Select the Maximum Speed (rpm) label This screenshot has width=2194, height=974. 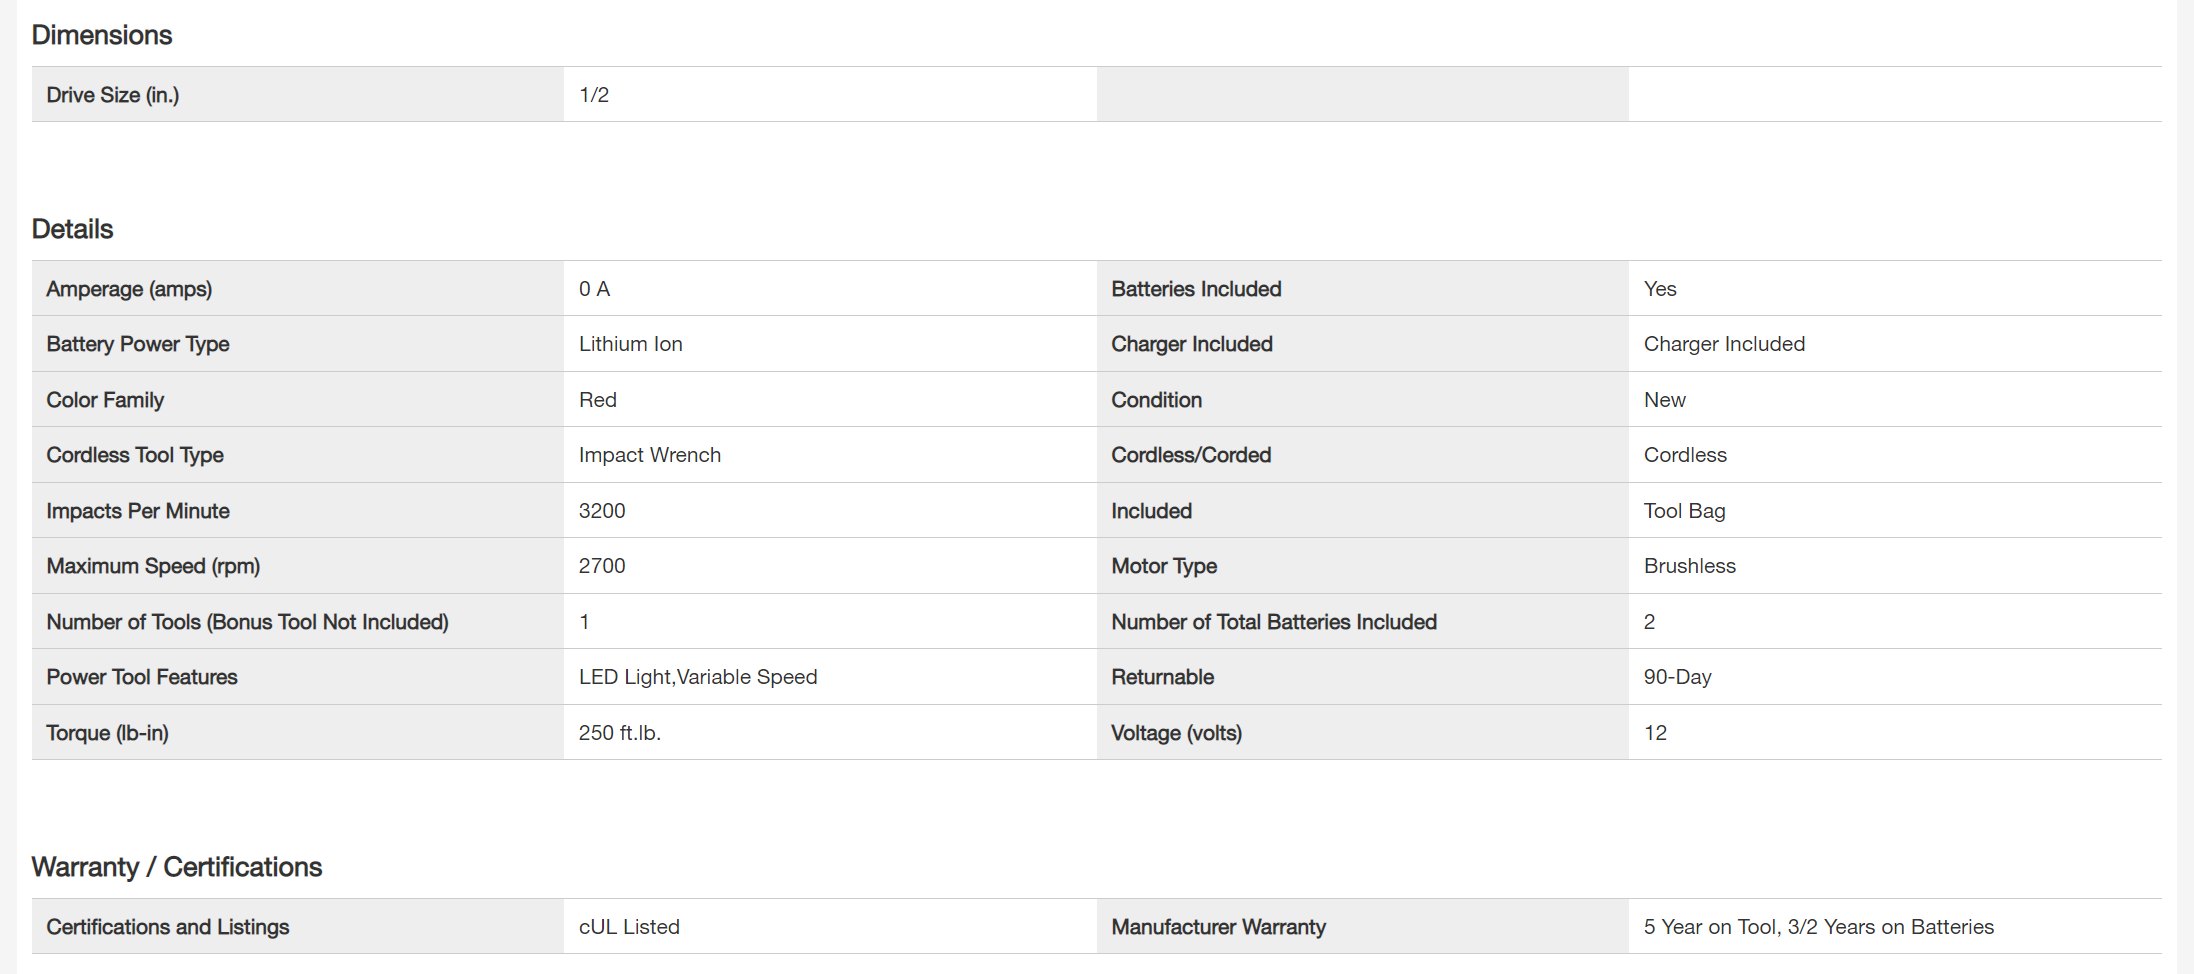[153, 566]
